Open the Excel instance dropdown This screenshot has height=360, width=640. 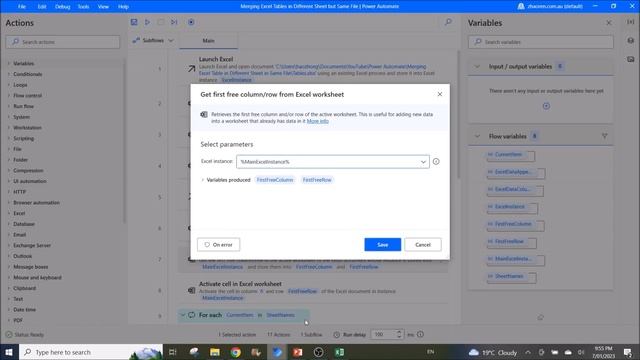click(423, 162)
